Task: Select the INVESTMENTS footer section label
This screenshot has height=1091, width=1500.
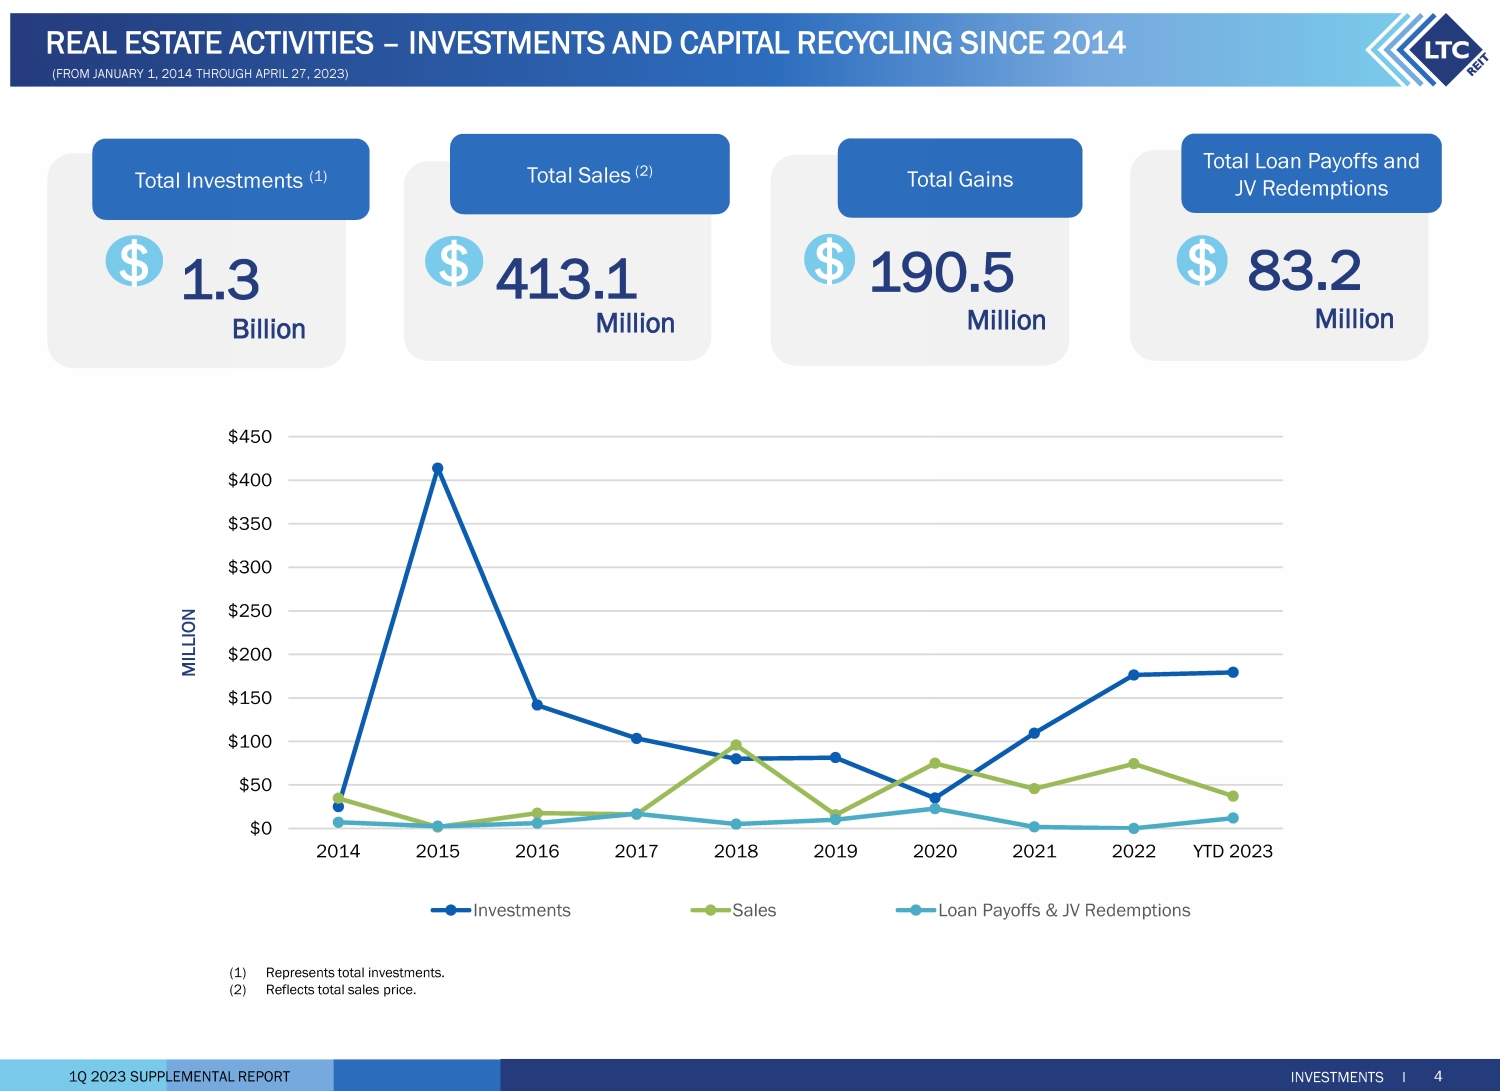Action: pos(1336,1077)
